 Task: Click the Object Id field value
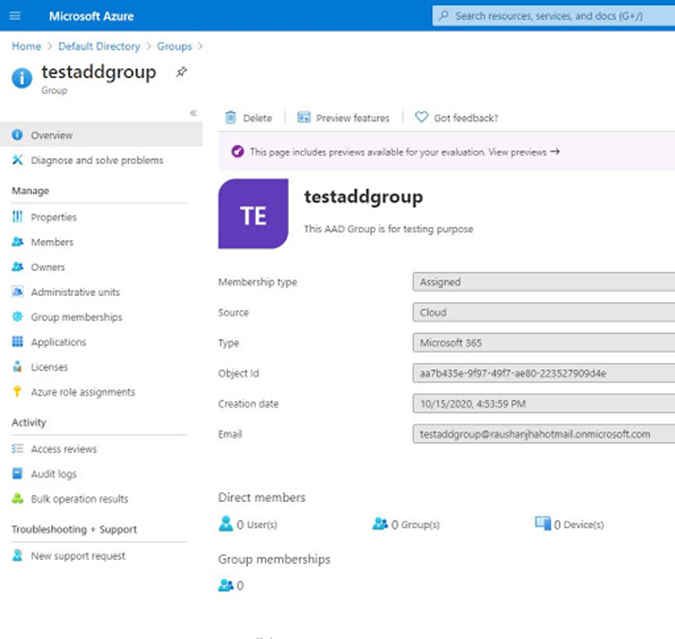[544, 373]
